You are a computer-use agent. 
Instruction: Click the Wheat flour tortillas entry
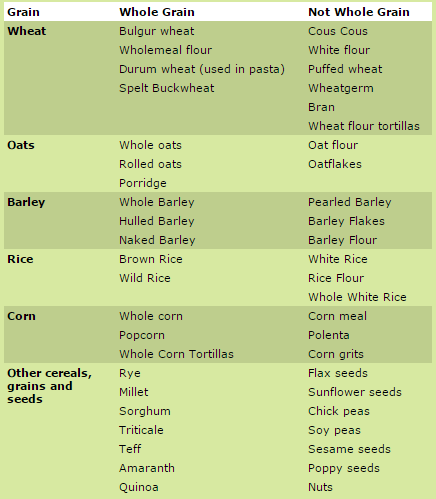tap(364, 126)
